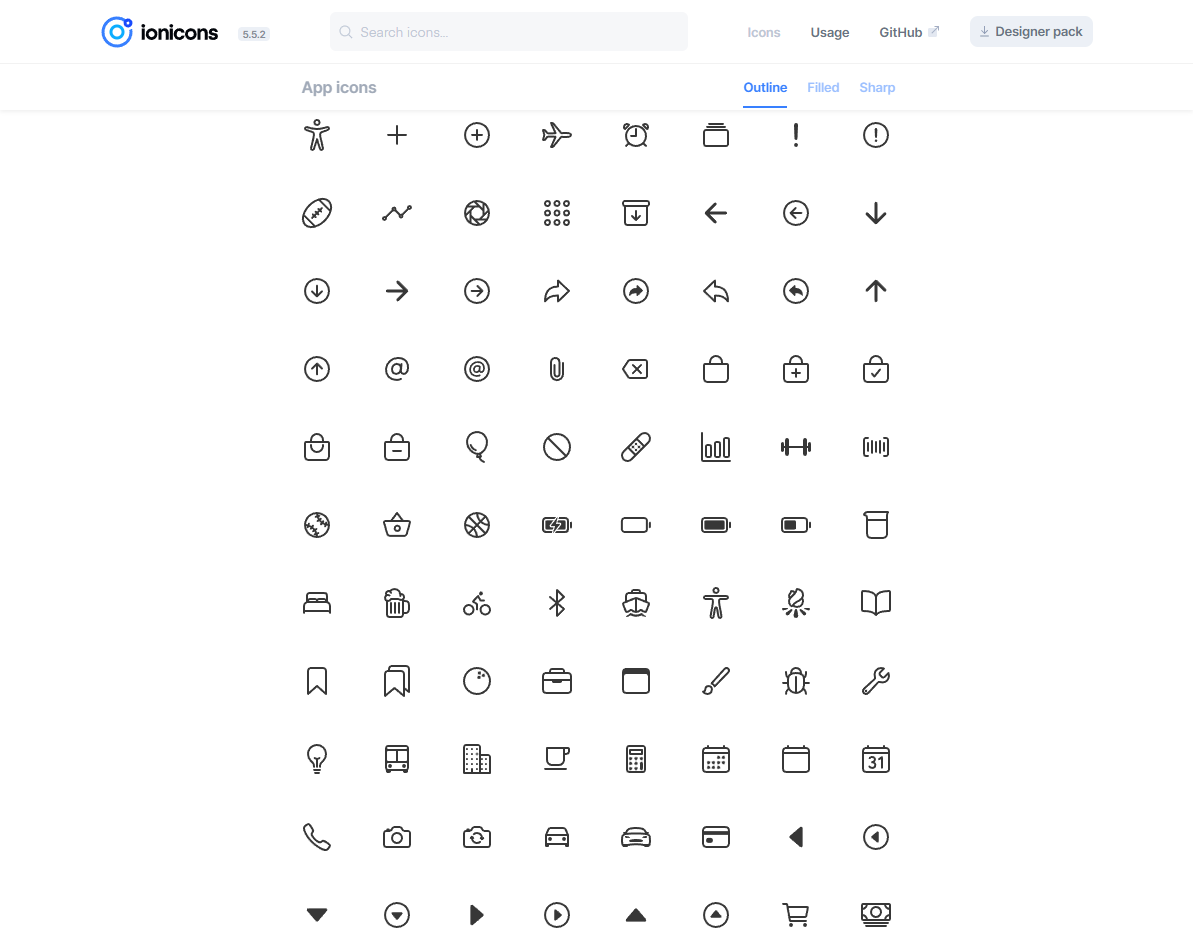
Task: Select the arrow redo circle icon
Action: [636, 291]
